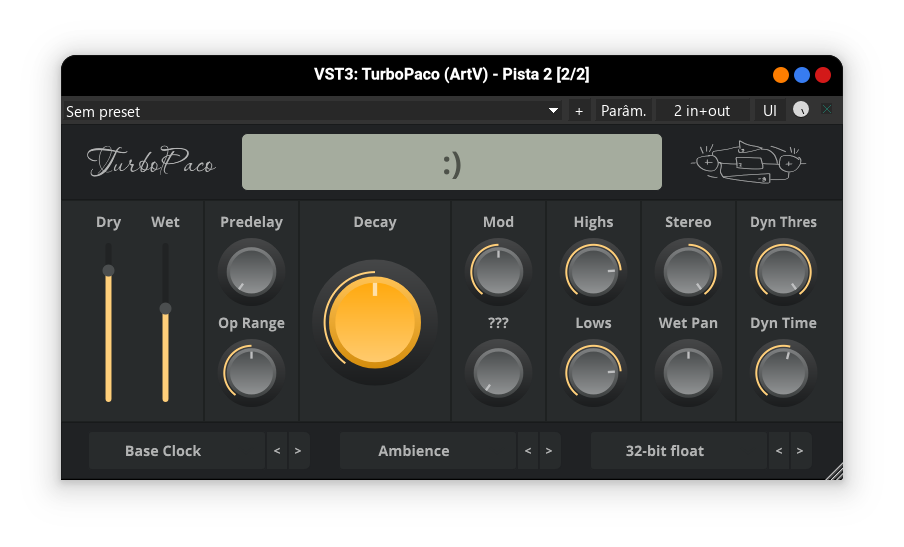Click the TurboPaco logo
This screenshot has height=547, width=904.
tap(151, 162)
